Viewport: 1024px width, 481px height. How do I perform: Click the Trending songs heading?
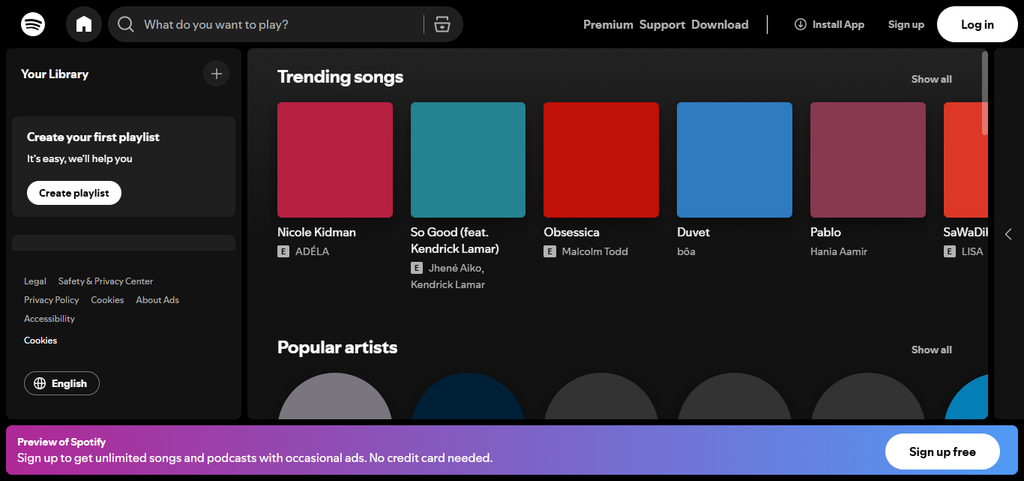pyautogui.click(x=340, y=77)
